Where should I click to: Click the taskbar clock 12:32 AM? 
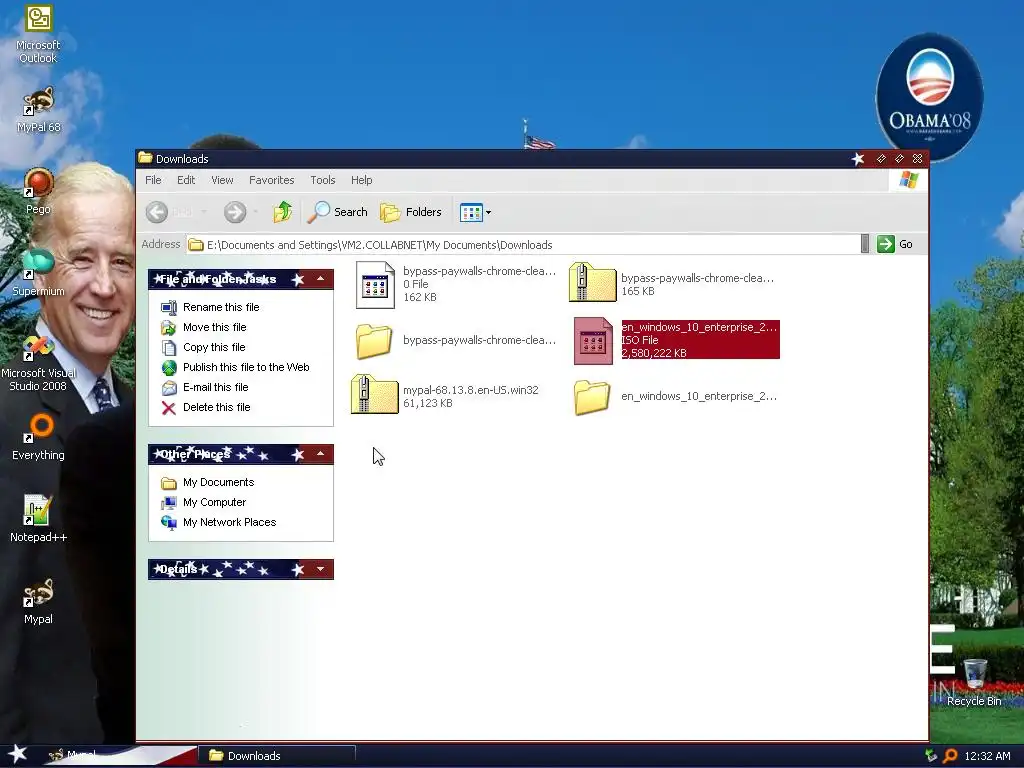(987, 756)
